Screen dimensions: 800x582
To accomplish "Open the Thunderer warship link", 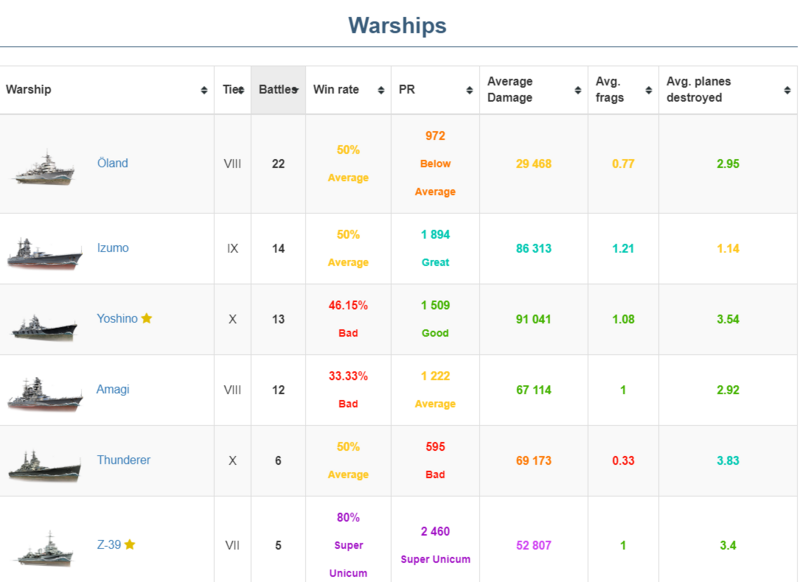I will coord(123,460).
